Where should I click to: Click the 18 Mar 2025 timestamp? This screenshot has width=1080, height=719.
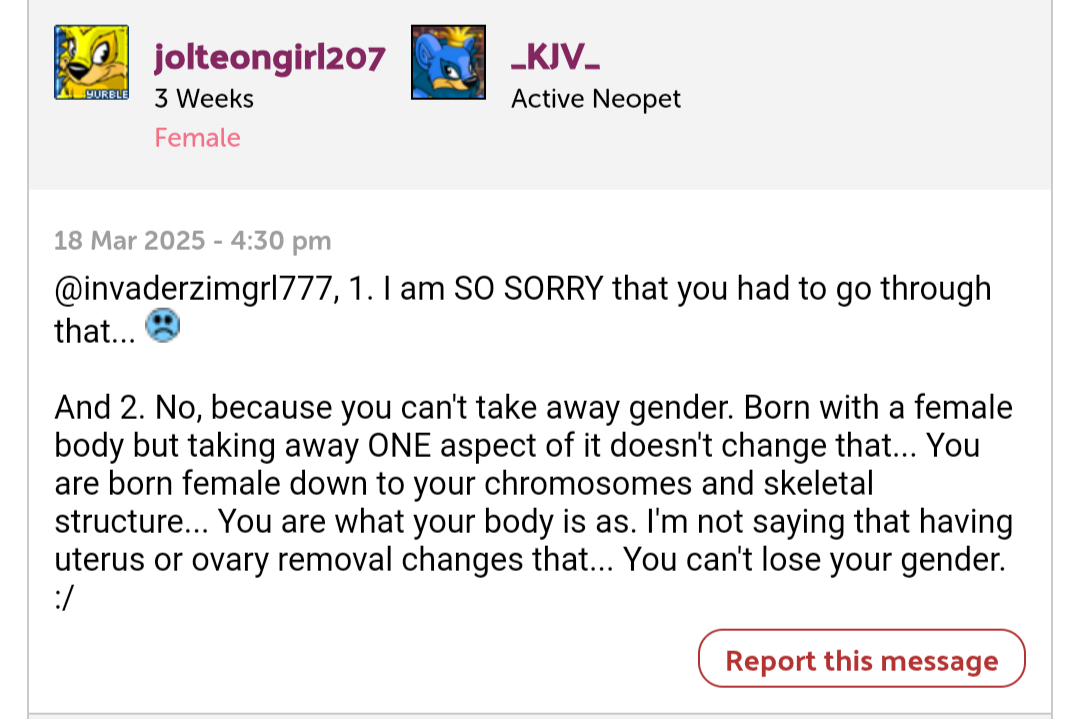[193, 240]
